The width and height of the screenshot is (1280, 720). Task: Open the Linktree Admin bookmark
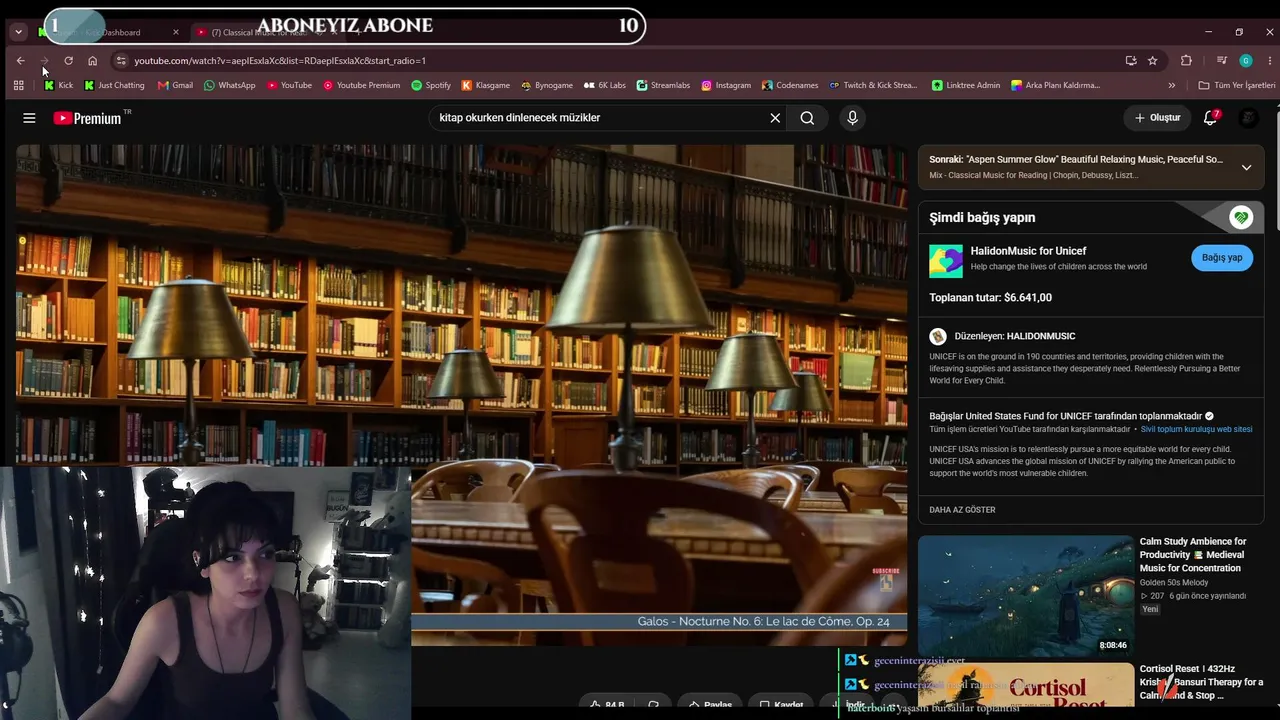(966, 85)
